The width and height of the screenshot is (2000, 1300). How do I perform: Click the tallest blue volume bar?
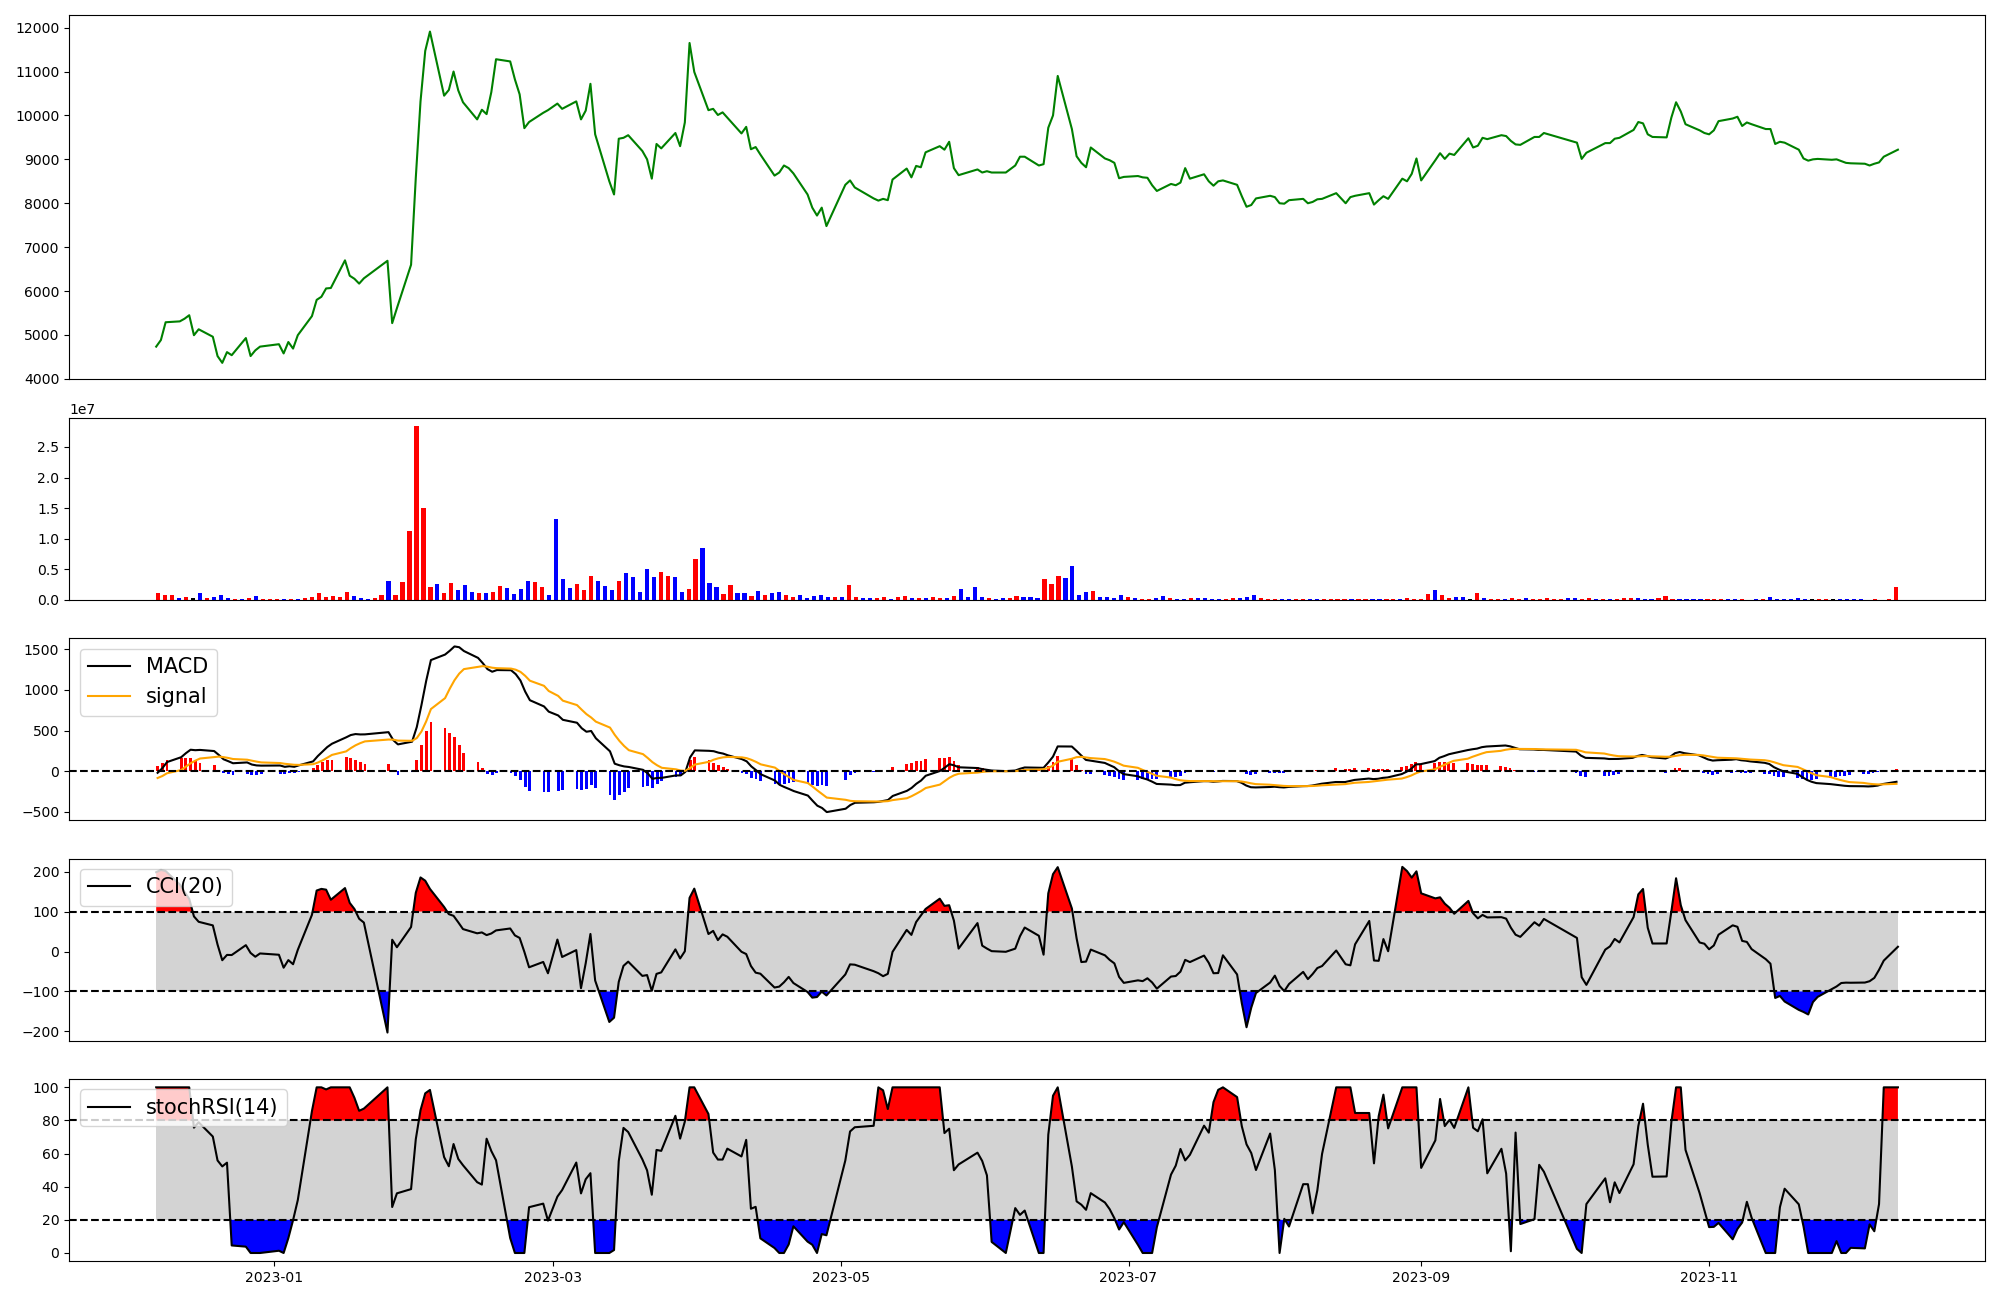[x=556, y=560]
